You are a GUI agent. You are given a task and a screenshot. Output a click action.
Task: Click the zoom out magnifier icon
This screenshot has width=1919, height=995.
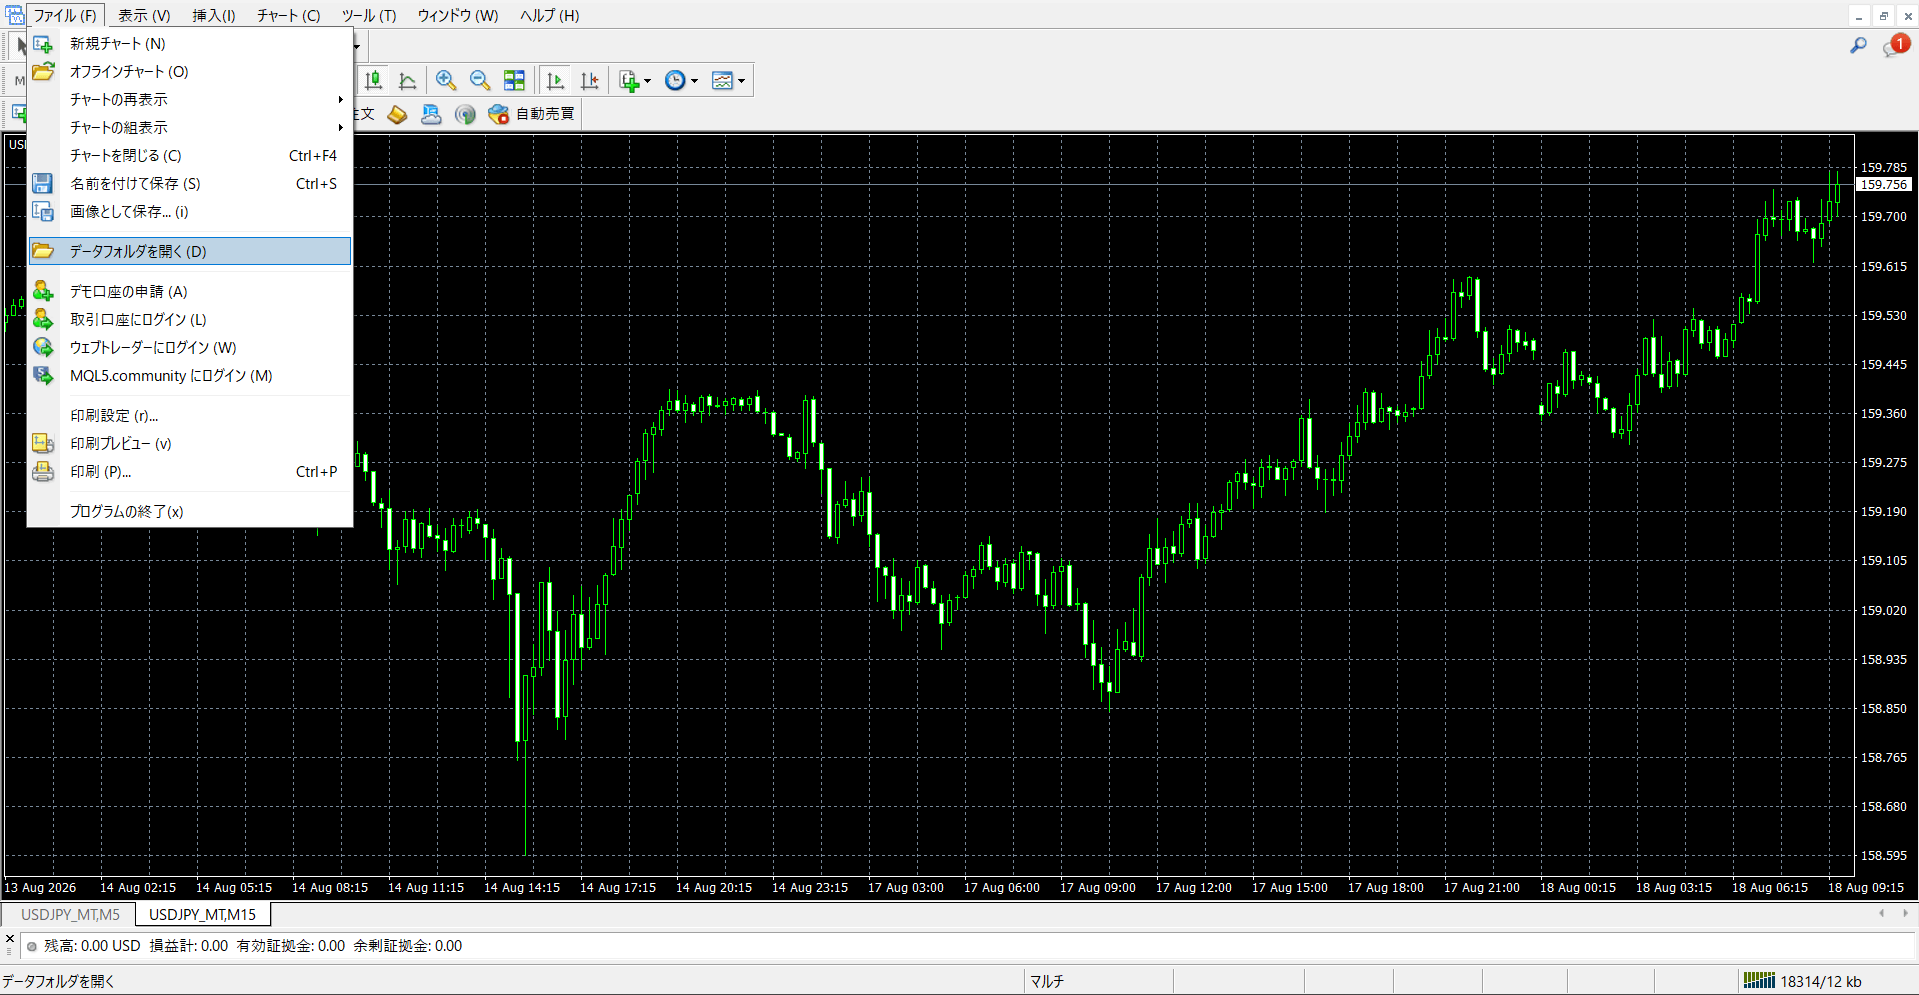click(x=480, y=81)
